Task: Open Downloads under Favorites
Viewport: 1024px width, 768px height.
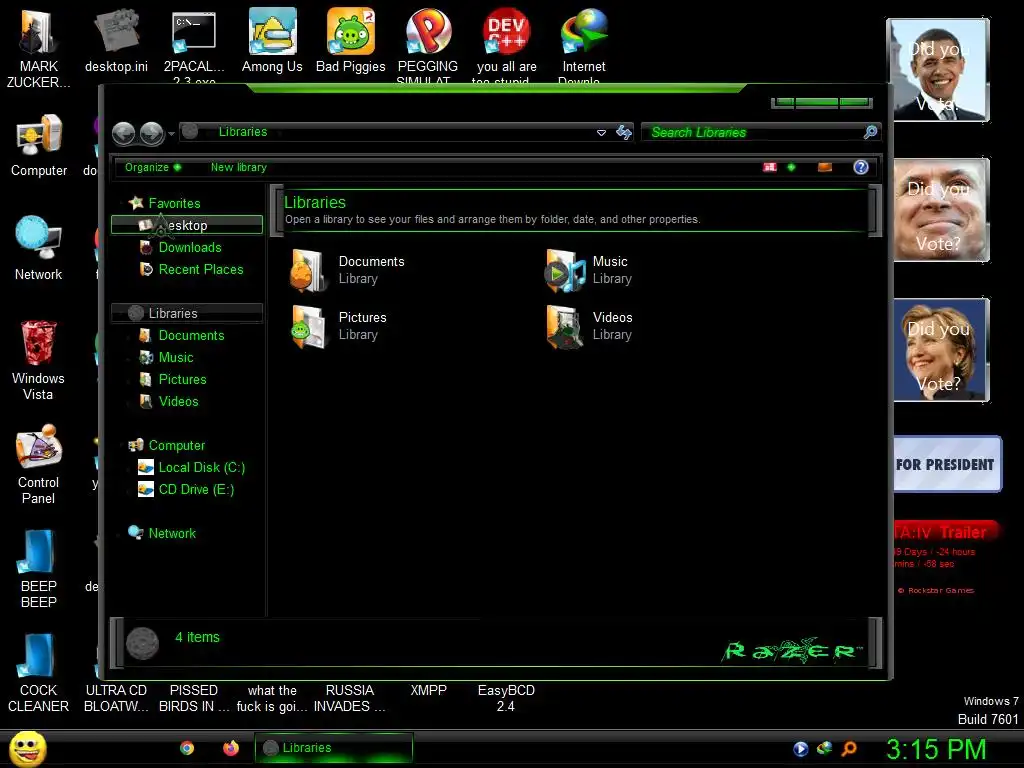Action: click(189, 248)
